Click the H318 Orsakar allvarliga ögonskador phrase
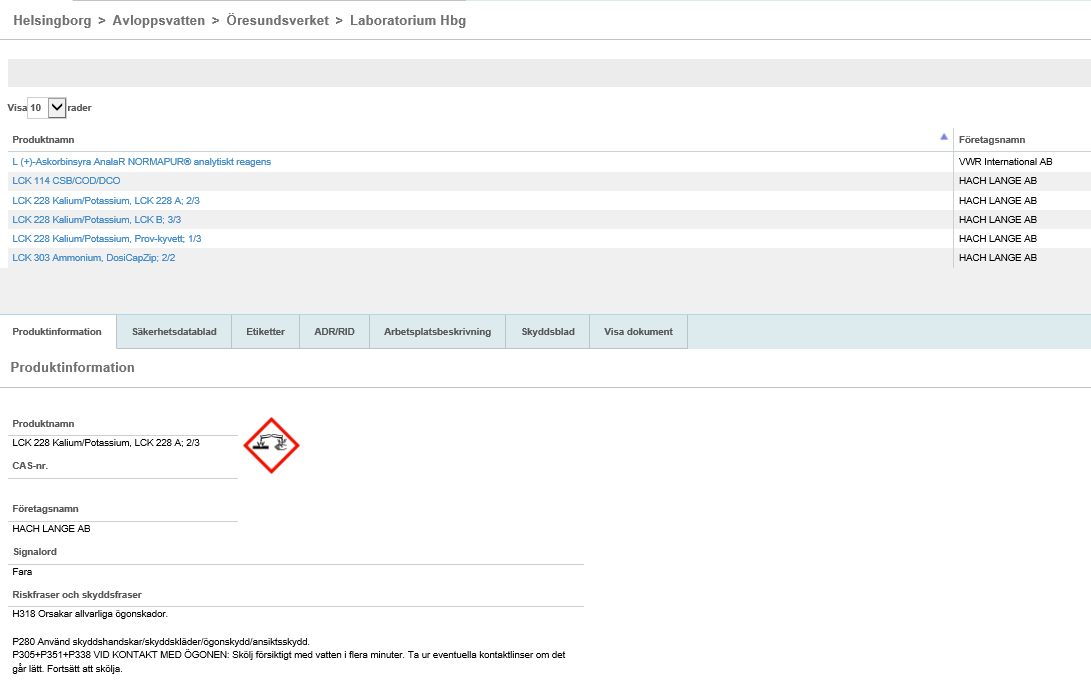1091x686 pixels. pos(90,614)
